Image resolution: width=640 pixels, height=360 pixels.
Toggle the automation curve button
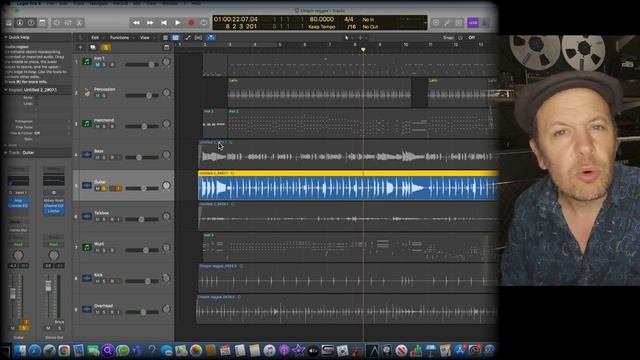click(188, 38)
